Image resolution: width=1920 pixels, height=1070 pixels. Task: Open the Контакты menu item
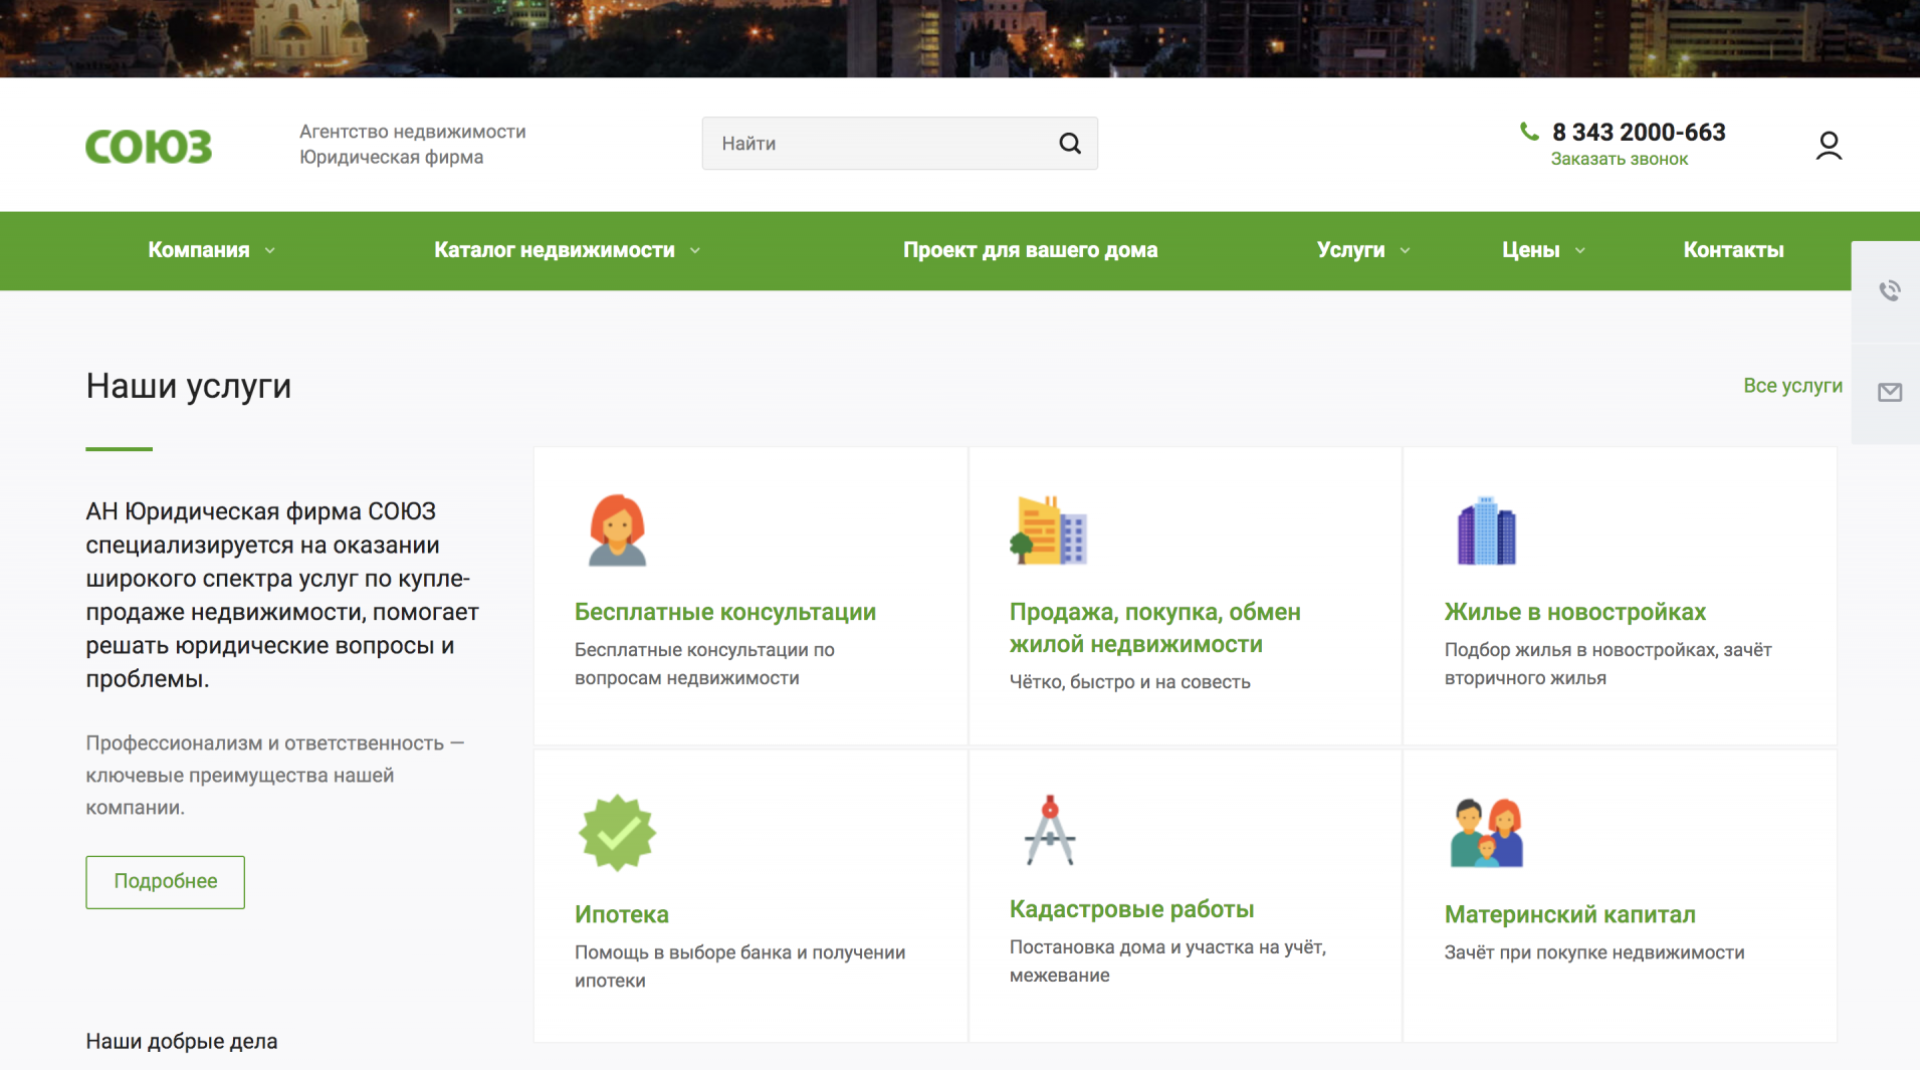[1733, 250]
